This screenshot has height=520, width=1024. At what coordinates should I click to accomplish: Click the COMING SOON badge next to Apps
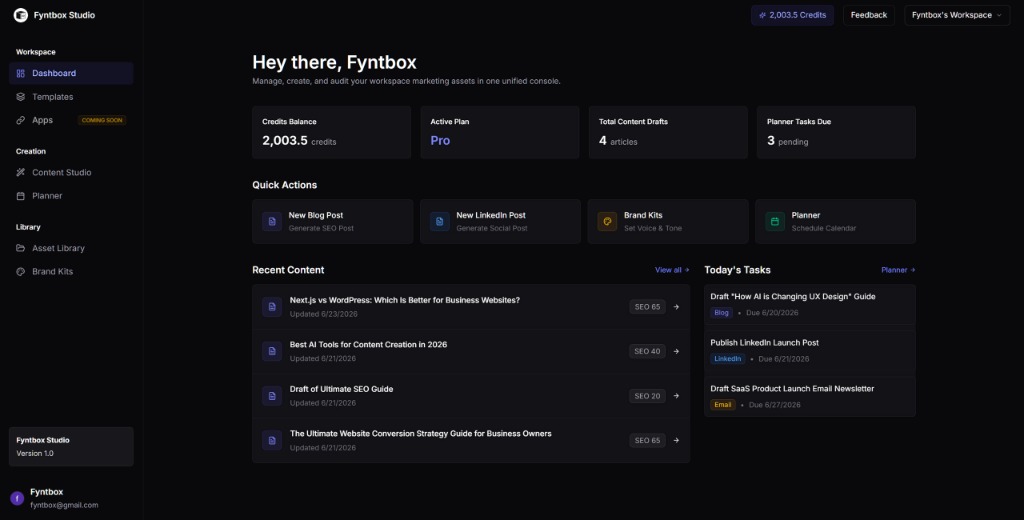click(102, 120)
